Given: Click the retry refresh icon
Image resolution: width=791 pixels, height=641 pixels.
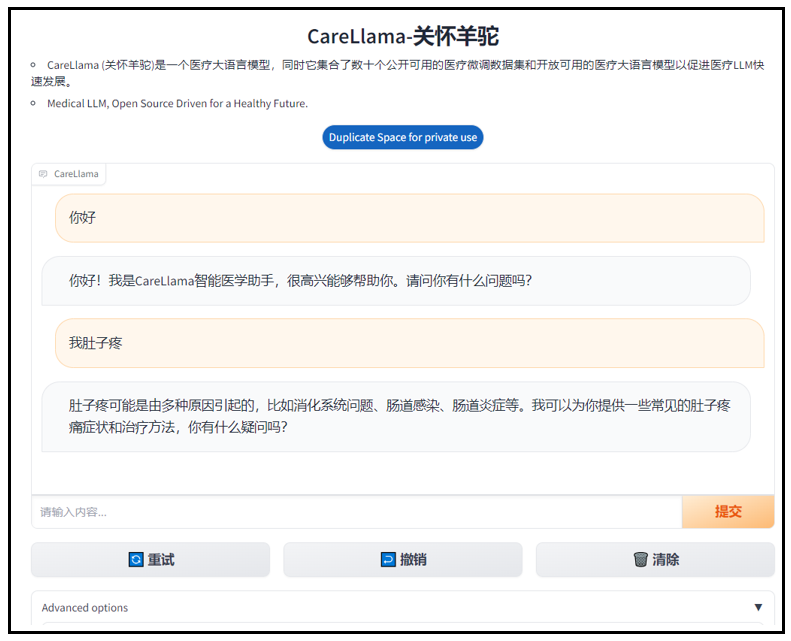Looking at the screenshot, I should coord(136,559).
